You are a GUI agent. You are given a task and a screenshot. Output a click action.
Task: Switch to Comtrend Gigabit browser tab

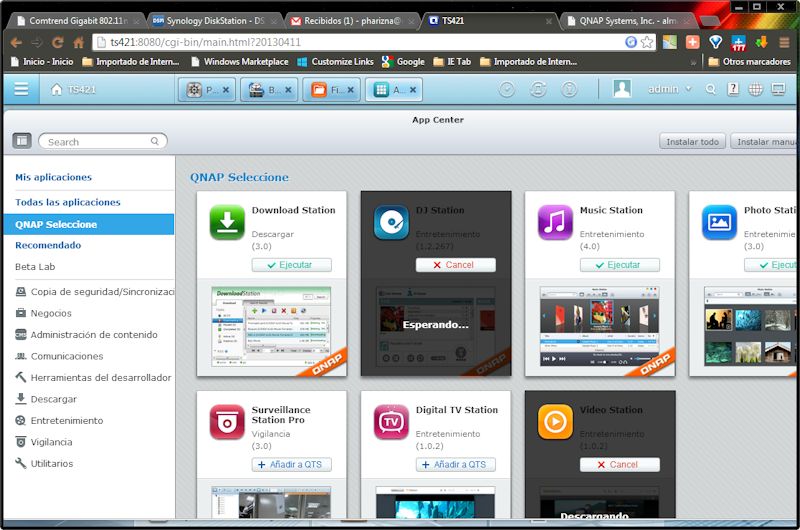79,21
